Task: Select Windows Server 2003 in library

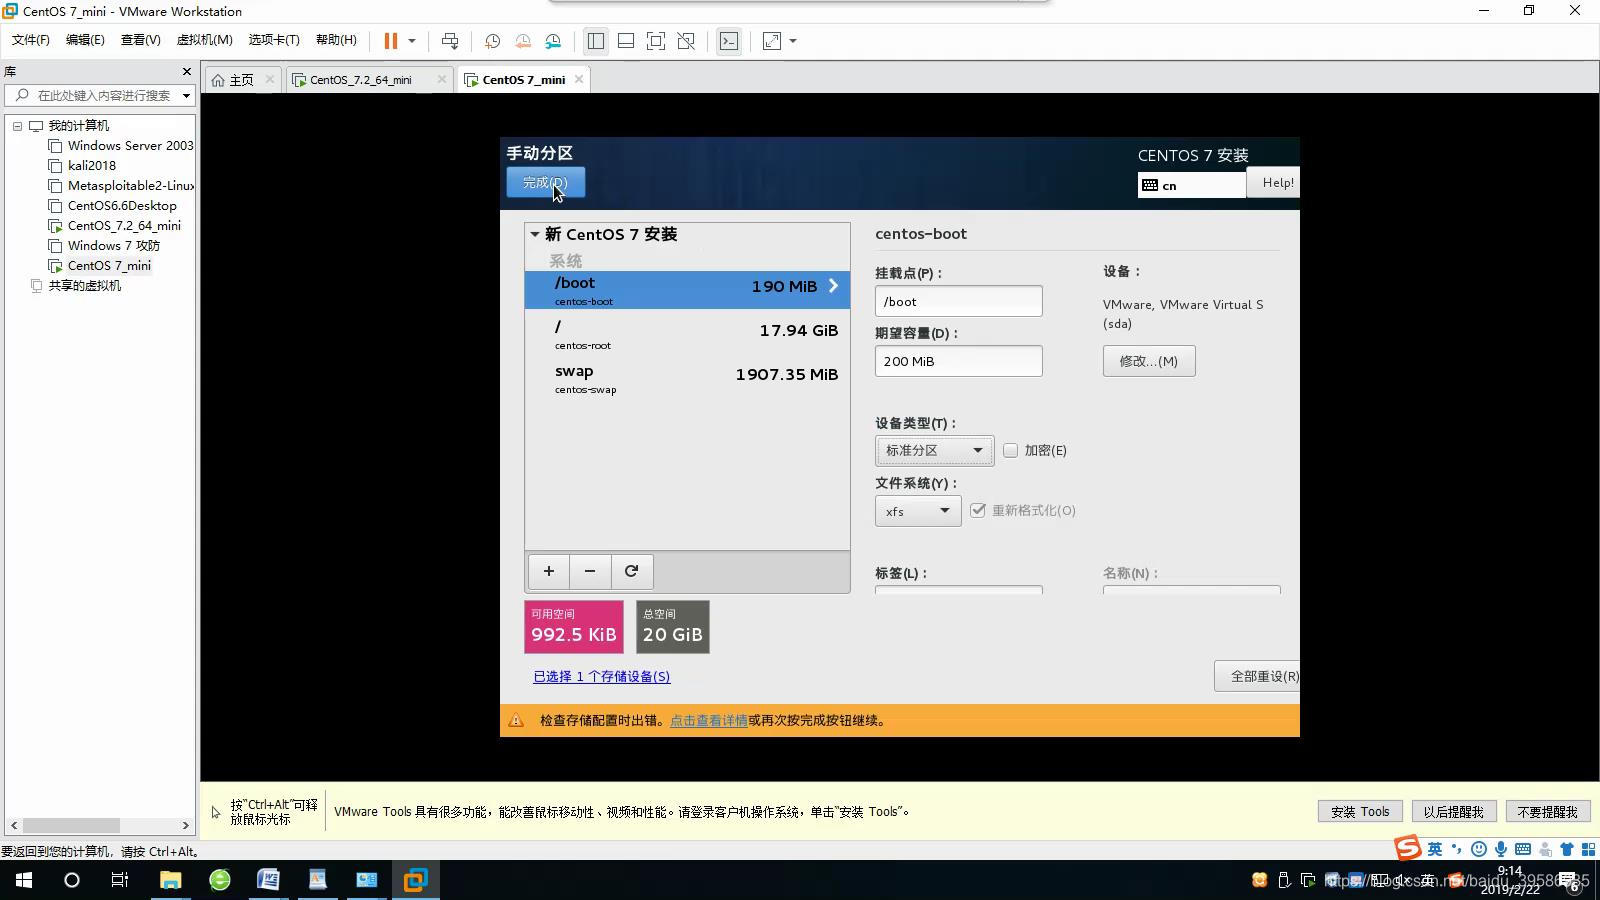Action: pyautogui.click(x=130, y=146)
